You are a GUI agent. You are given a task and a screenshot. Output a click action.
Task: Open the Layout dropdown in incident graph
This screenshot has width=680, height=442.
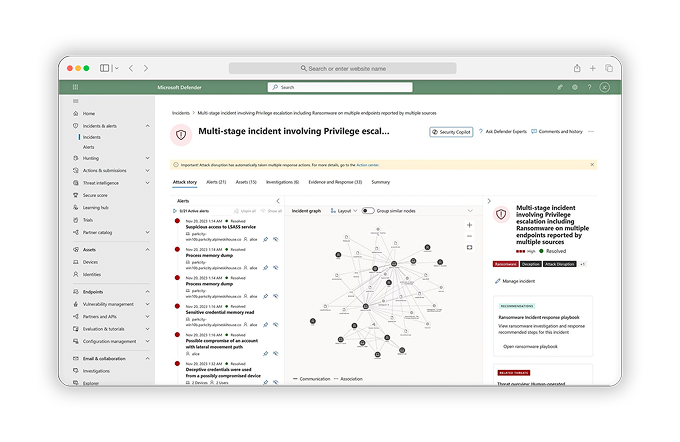pyautogui.click(x=344, y=211)
